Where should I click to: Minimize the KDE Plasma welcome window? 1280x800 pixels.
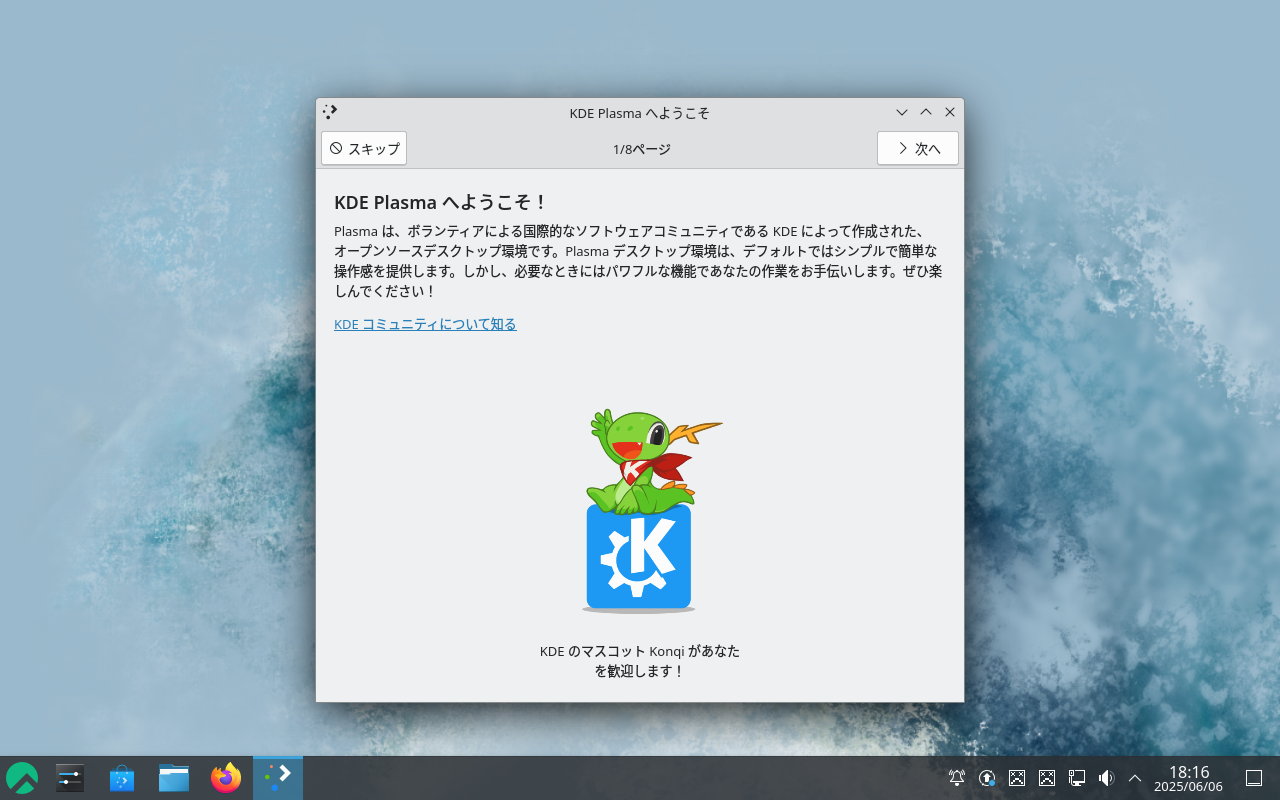[902, 112]
